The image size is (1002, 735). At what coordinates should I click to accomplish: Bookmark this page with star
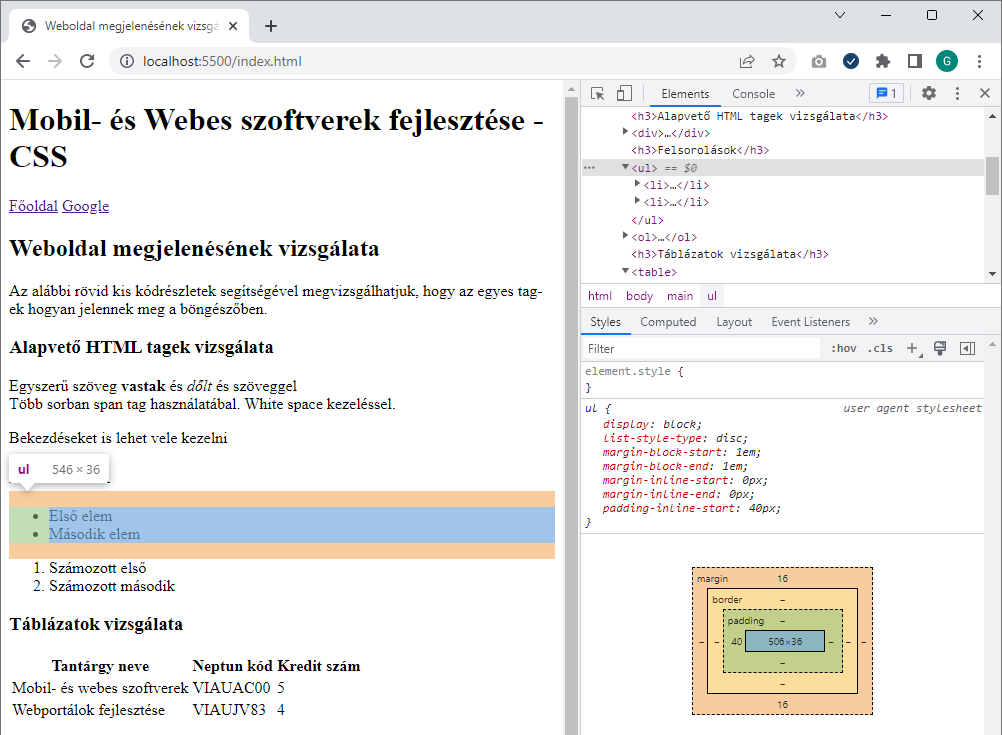[x=778, y=61]
